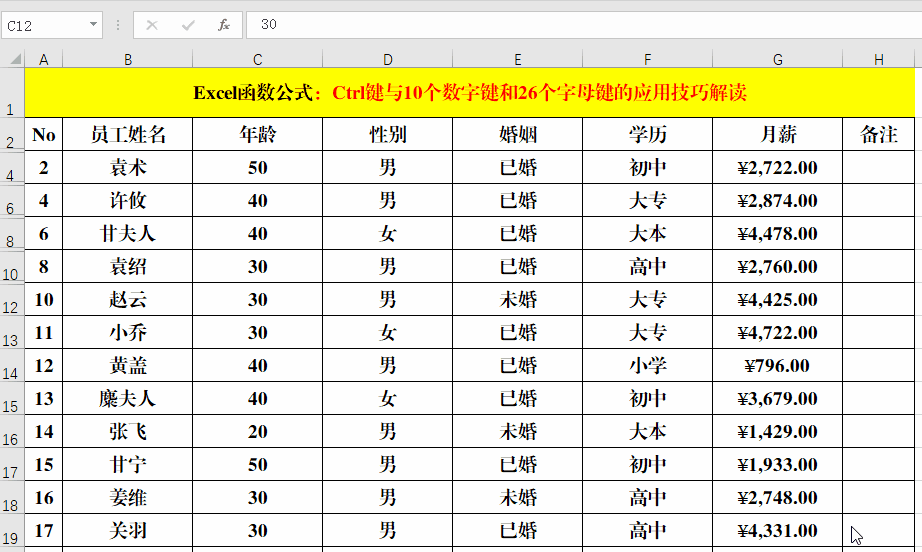The image size is (922, 552).
Task: Click the 年龄 header cell
Action: click(258, 134)
